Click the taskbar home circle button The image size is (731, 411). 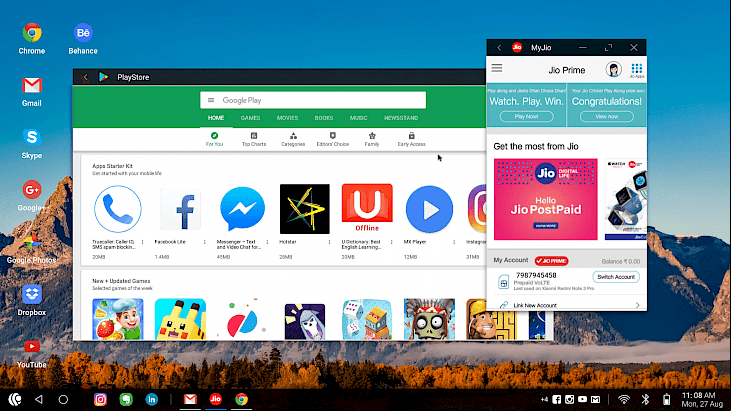click(63, 399)
